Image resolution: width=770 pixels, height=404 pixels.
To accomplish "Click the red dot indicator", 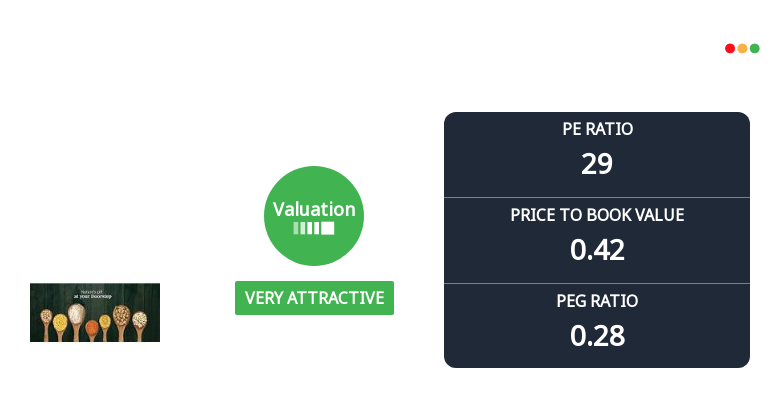I will point(730,48).
